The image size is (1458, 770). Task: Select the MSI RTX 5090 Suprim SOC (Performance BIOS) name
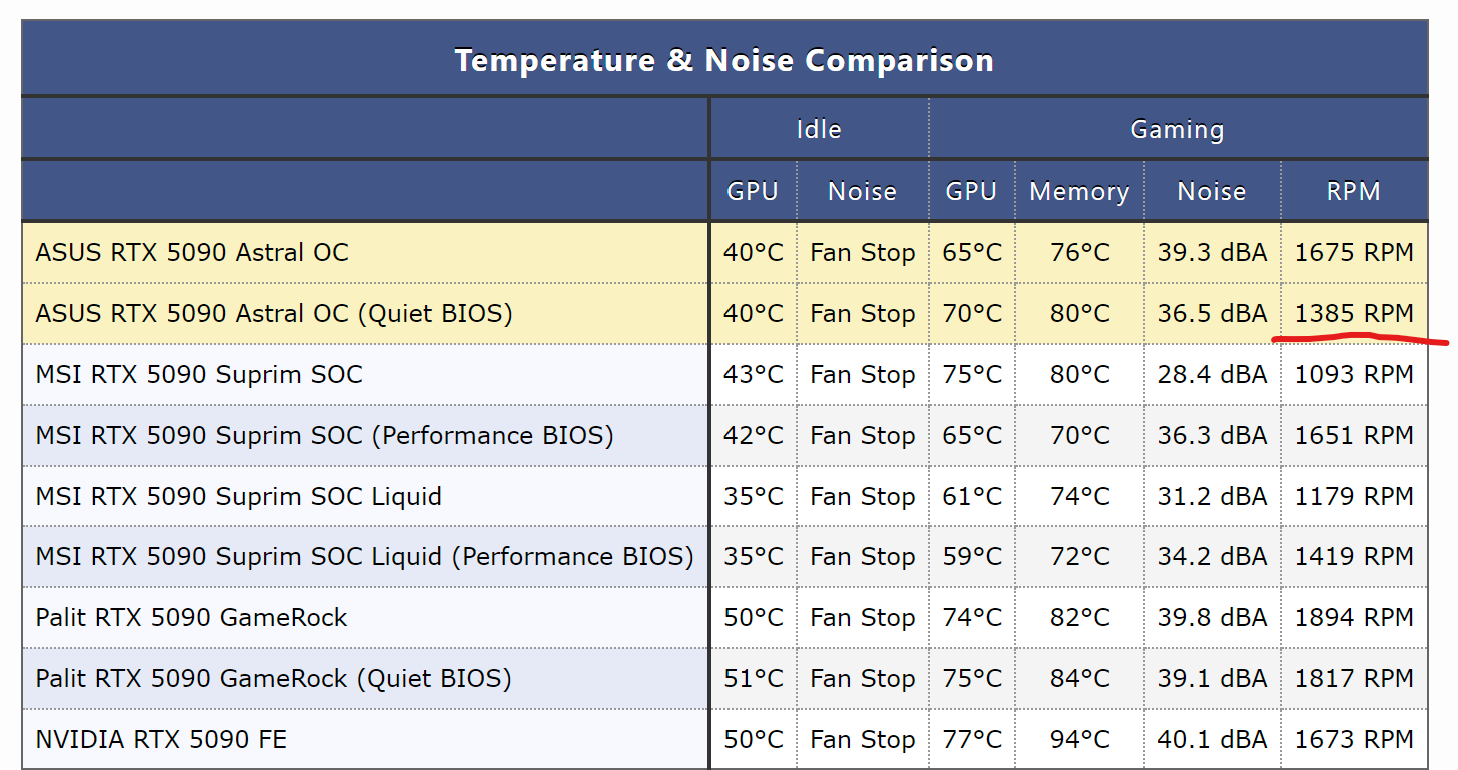(324, 435)
